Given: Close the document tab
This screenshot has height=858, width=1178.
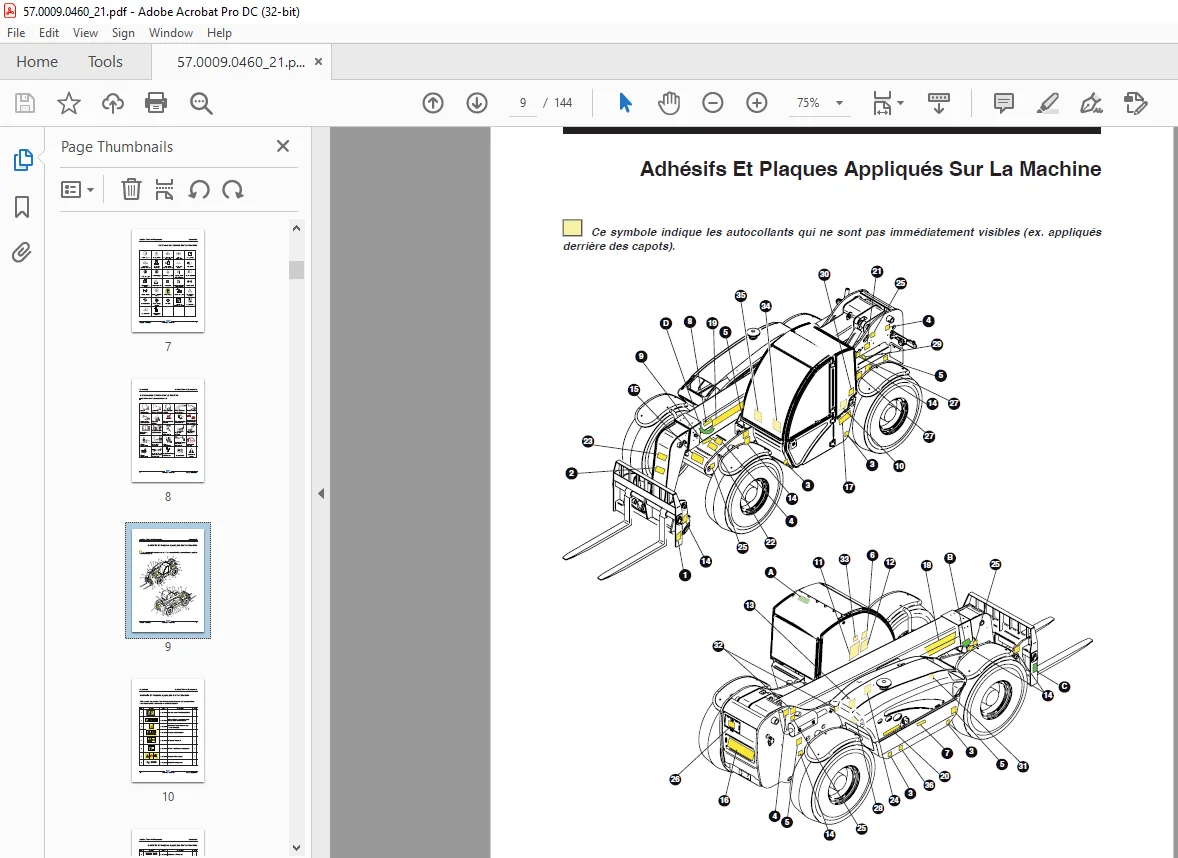Looking at the screenshot, I should [319, 62].
